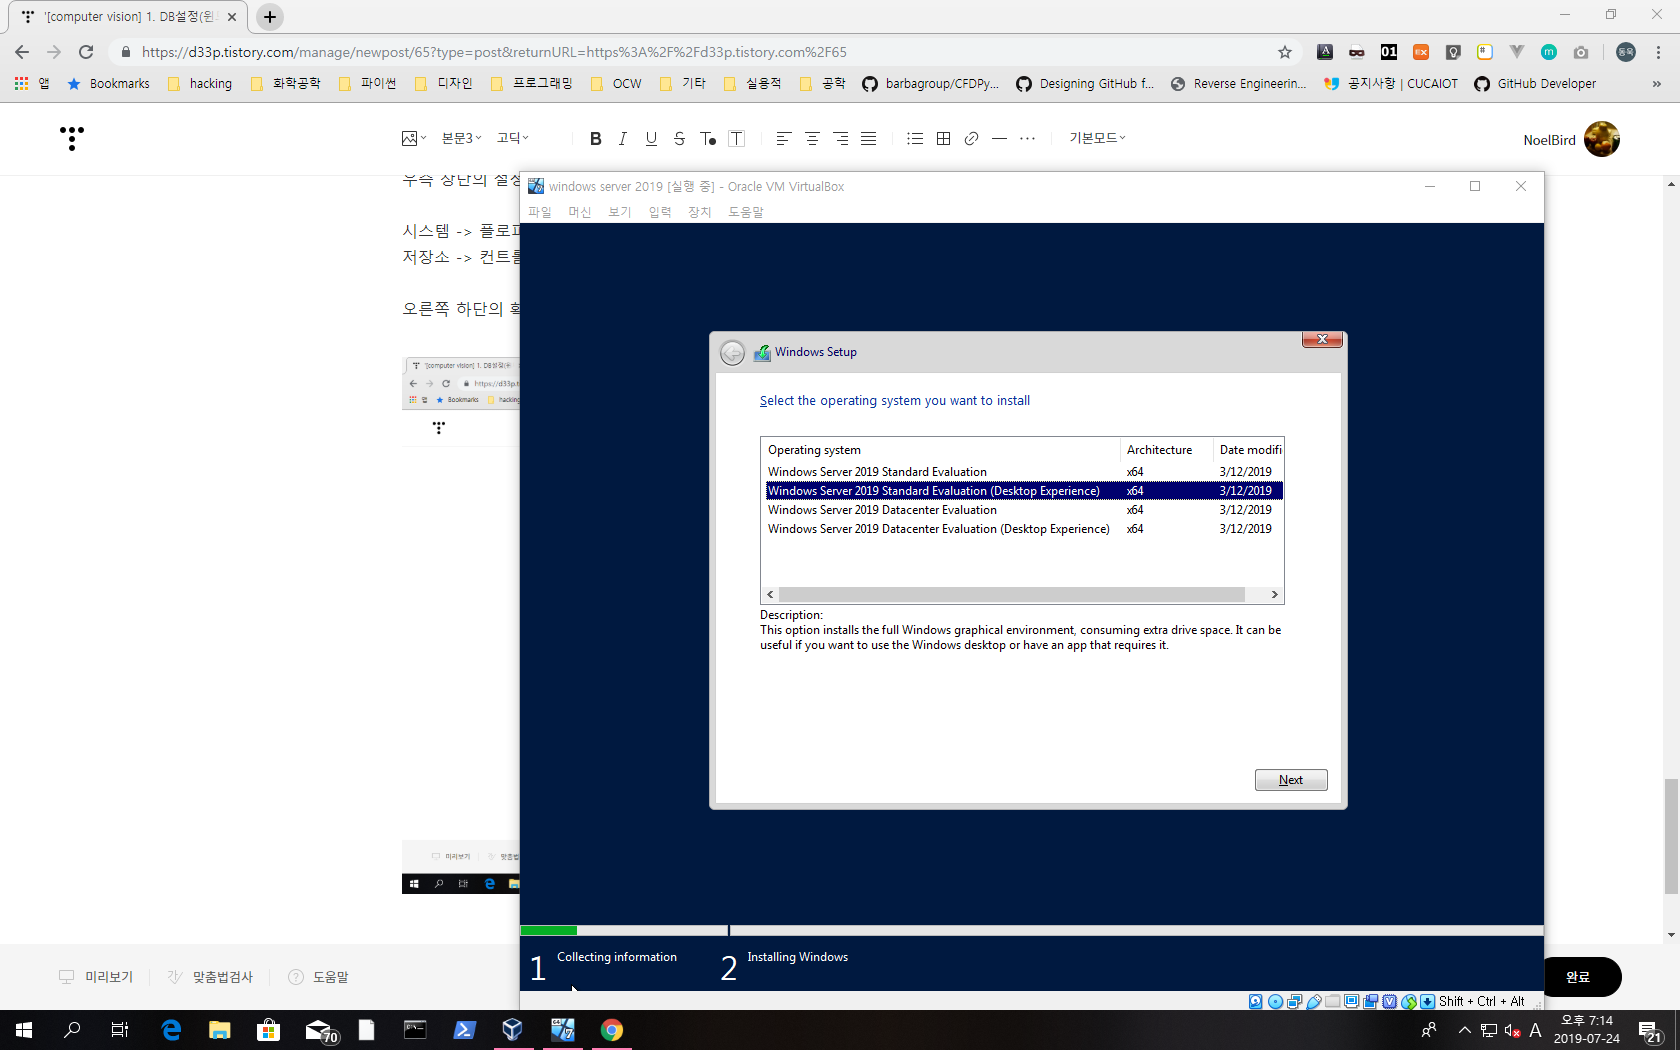This screenshot has width=1680, height=1050.
Task: Open OCW bookmarks folder
Action: [616, 84]
